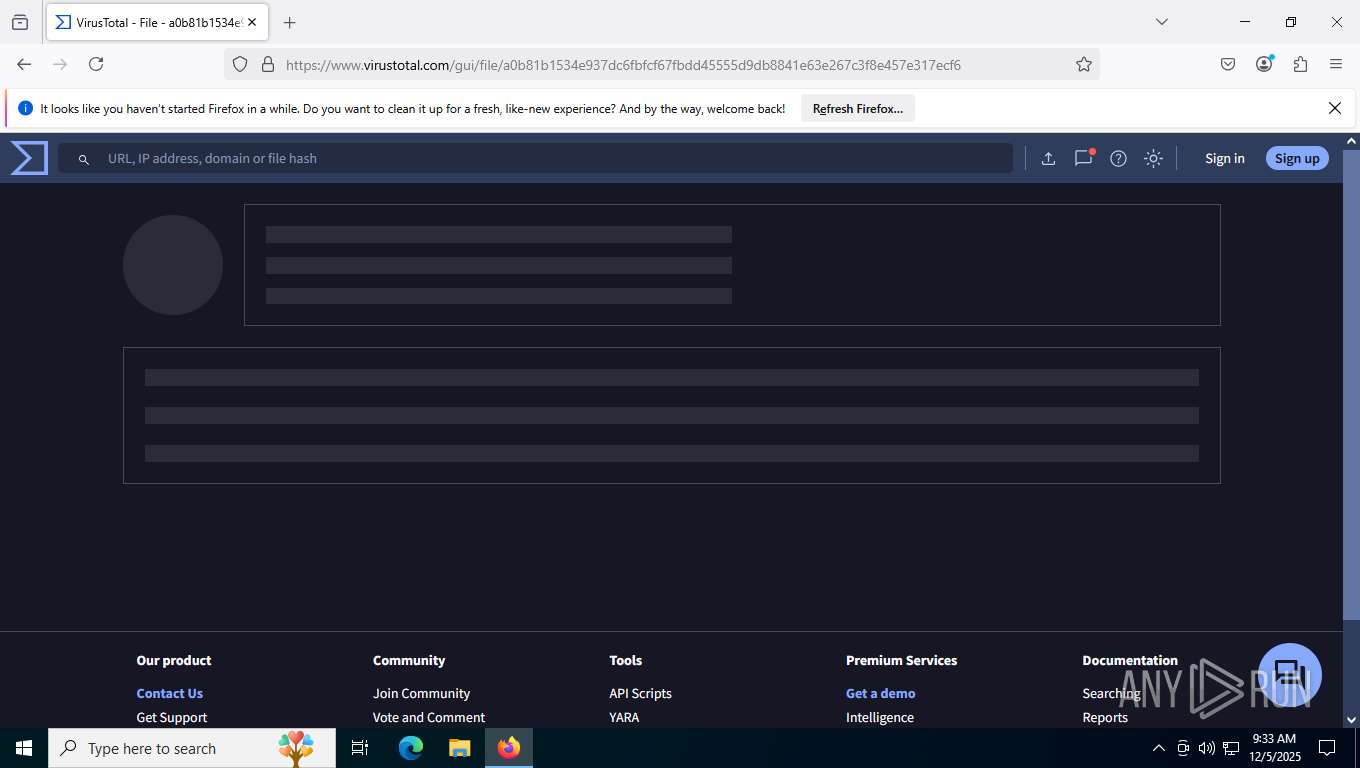
Task: Open the tracking protection shield icon
Action: coord(240,64)
